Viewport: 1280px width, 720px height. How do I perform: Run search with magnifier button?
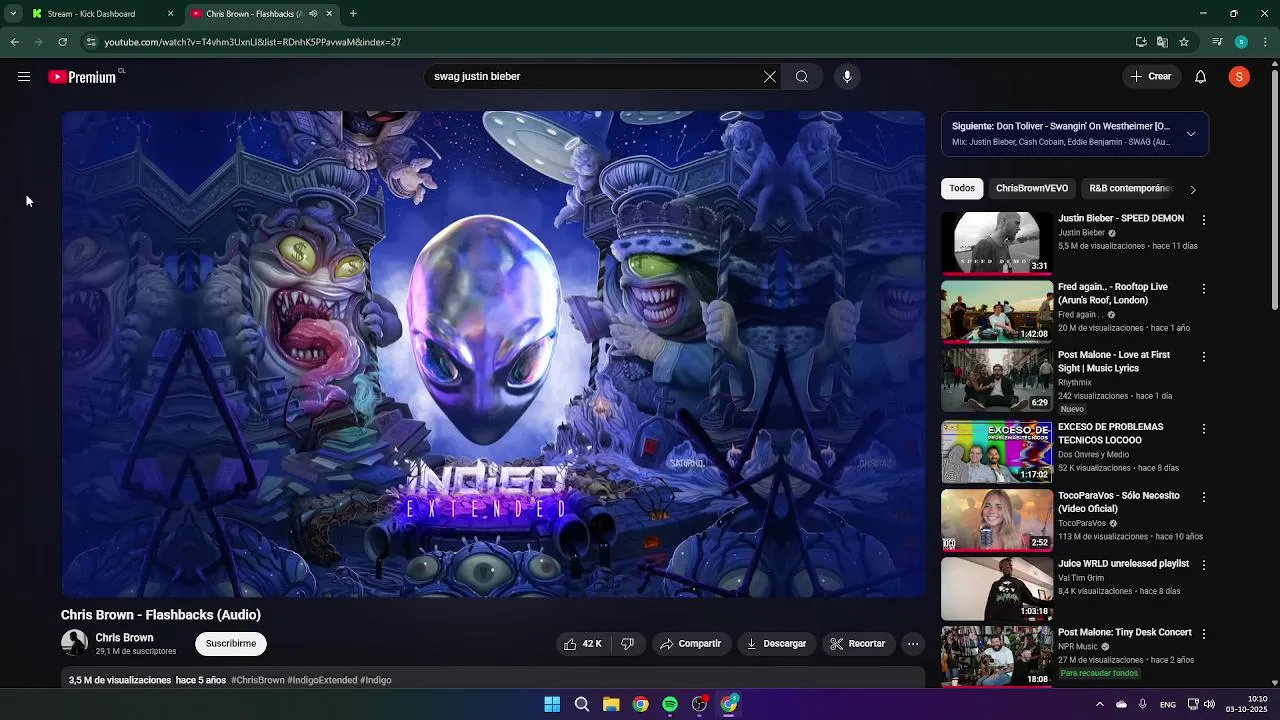pyautogui.click(x=802, y=77)
